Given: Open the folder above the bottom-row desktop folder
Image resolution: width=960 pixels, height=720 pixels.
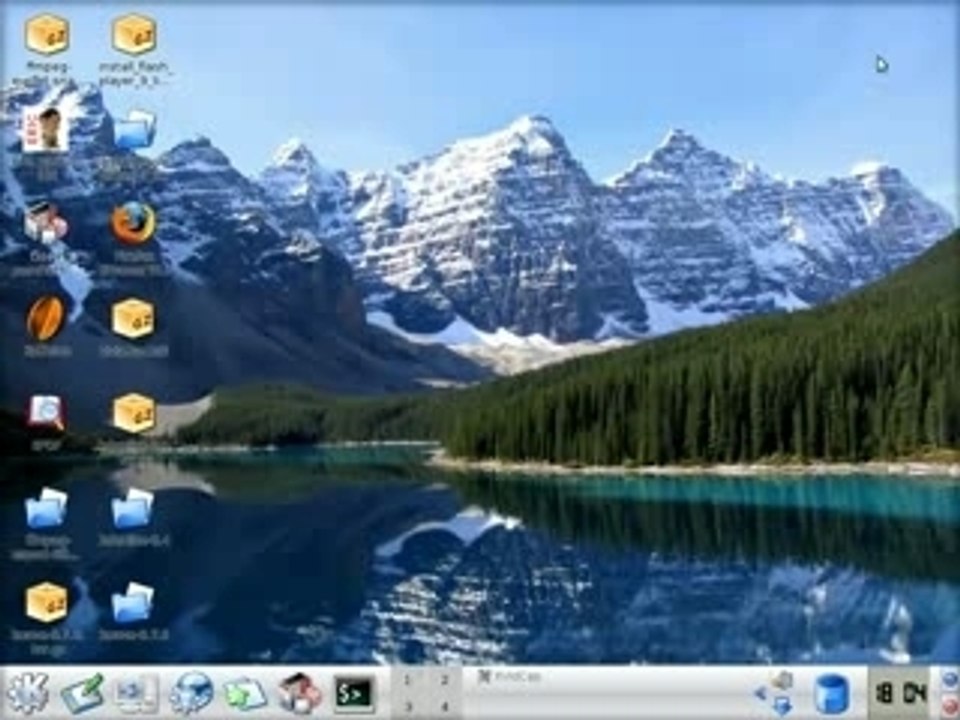Looking at the screenshot, I should click(133, 508).
